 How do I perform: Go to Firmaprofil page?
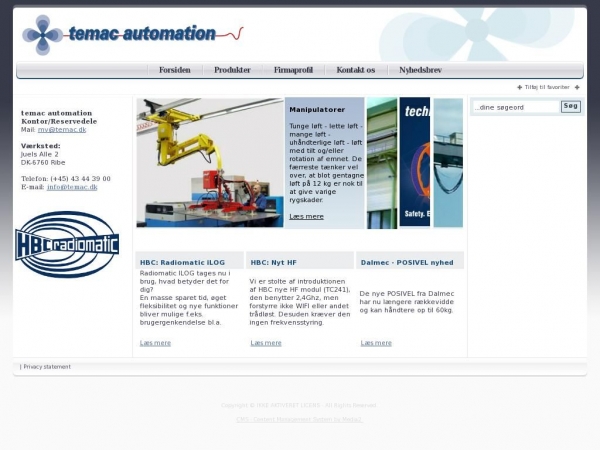click(x=293, y=70)
